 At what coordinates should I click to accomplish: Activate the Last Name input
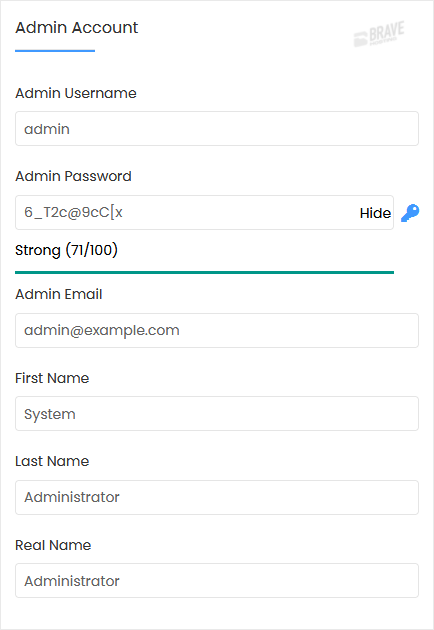point(217,497)
